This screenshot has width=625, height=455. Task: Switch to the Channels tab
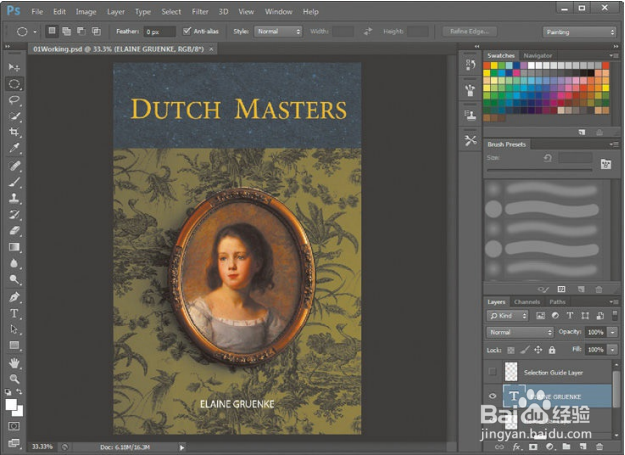click(527, 302)
